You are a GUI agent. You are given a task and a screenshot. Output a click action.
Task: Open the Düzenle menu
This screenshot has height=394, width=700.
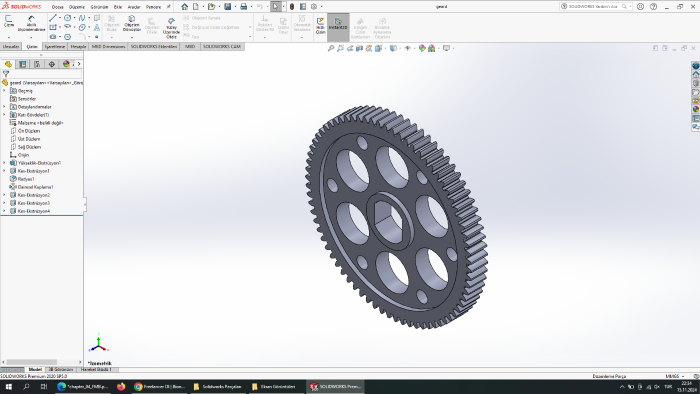(77, 7)
